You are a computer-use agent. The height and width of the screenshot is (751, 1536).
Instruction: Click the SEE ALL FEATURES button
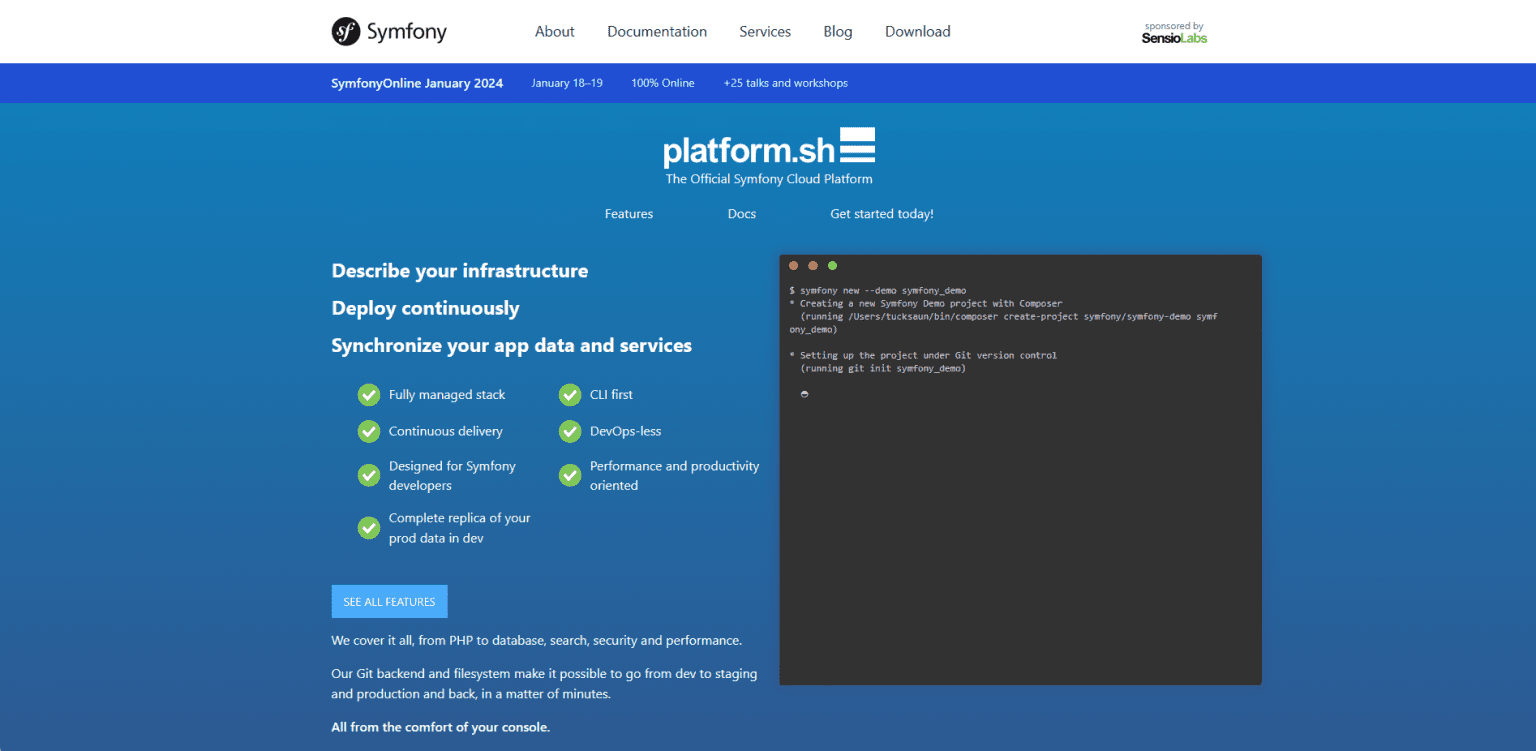pyautogui.click(x=389, y=601)
